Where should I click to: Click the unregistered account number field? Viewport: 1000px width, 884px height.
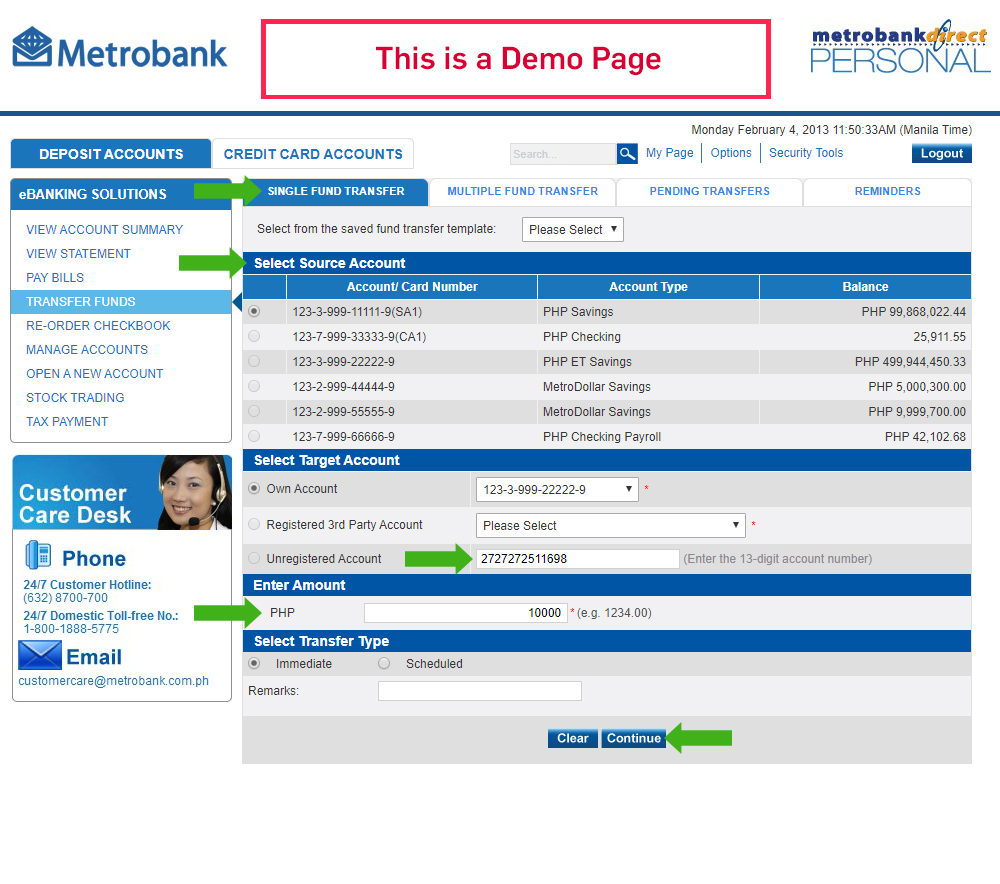click(577, 559)
